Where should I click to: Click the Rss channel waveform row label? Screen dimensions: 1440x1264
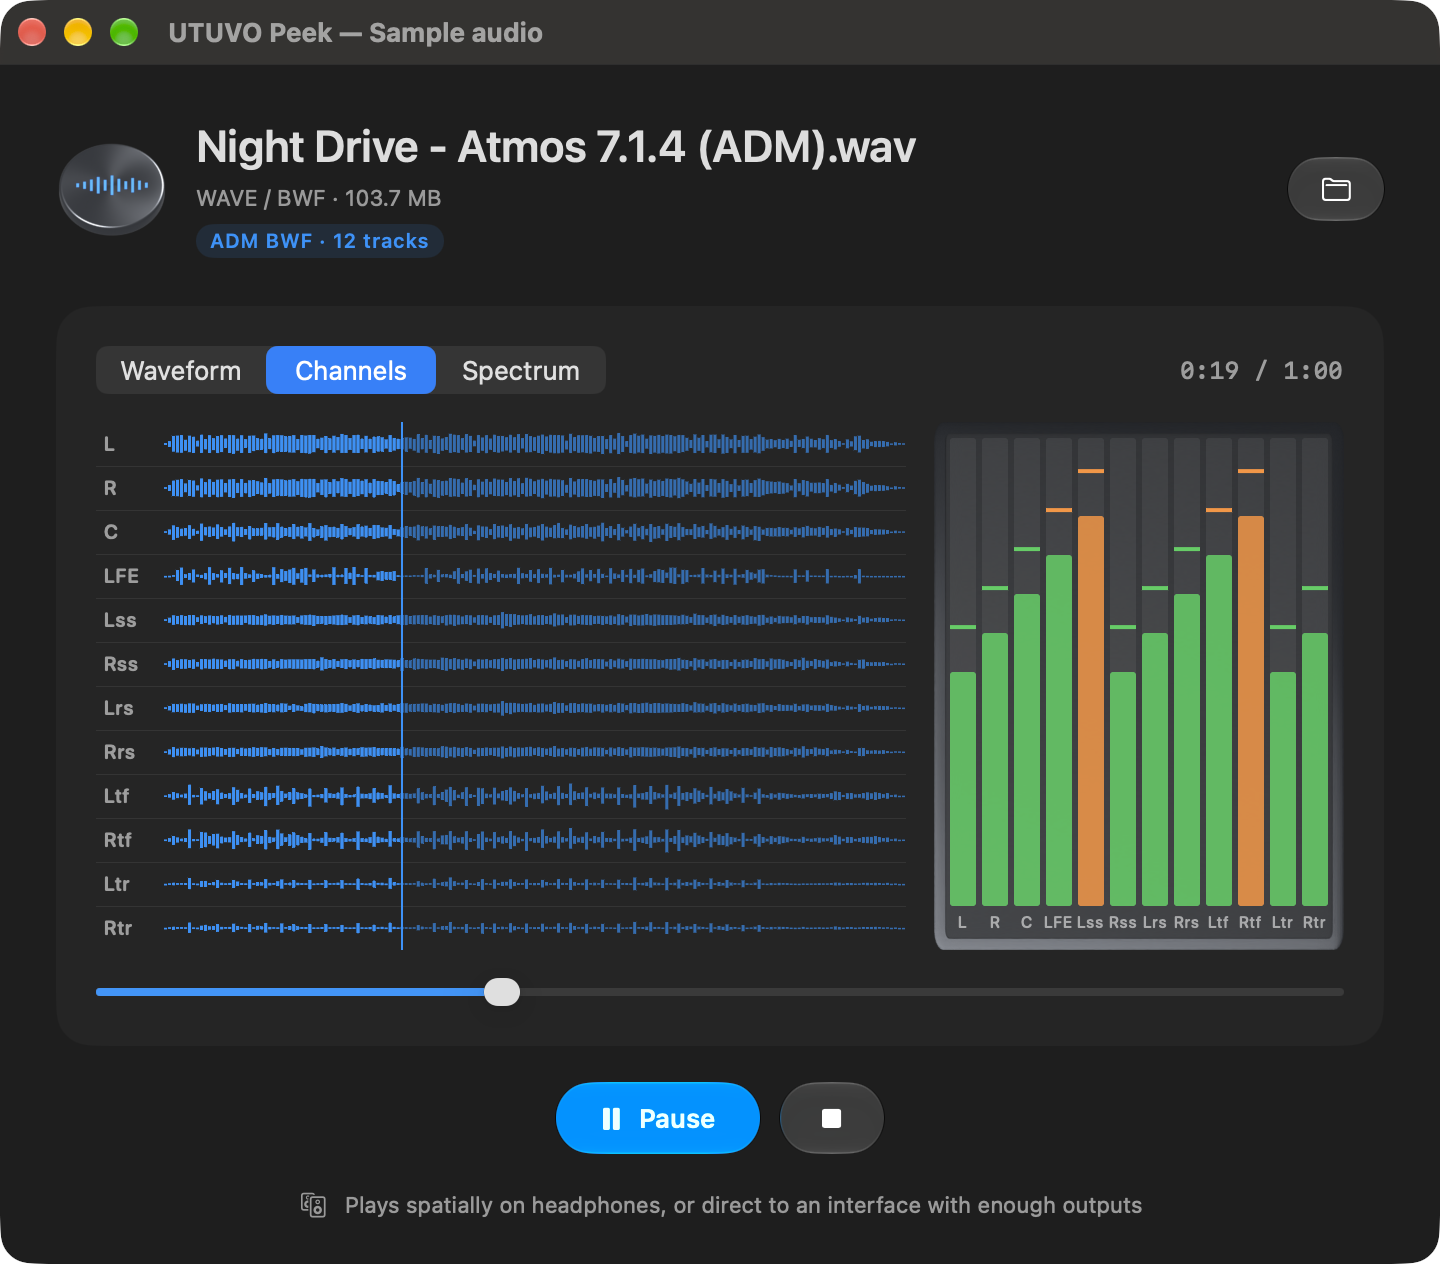point(121,664)
